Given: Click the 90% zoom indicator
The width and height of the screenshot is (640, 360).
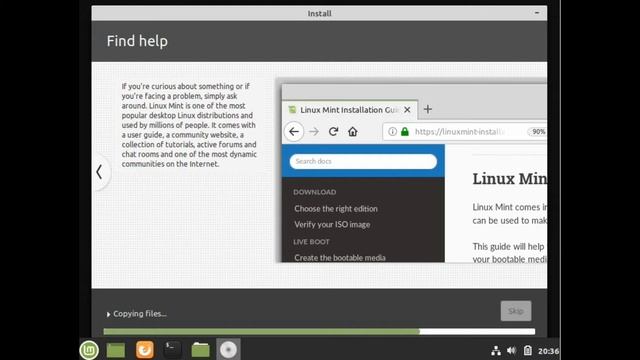Looking at the screenshot, I should [x=538, y=131].
